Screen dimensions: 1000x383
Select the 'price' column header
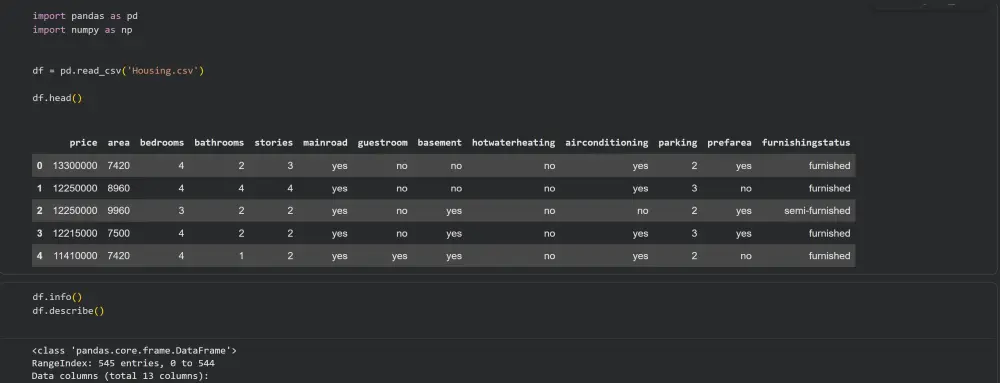[84, 143]
